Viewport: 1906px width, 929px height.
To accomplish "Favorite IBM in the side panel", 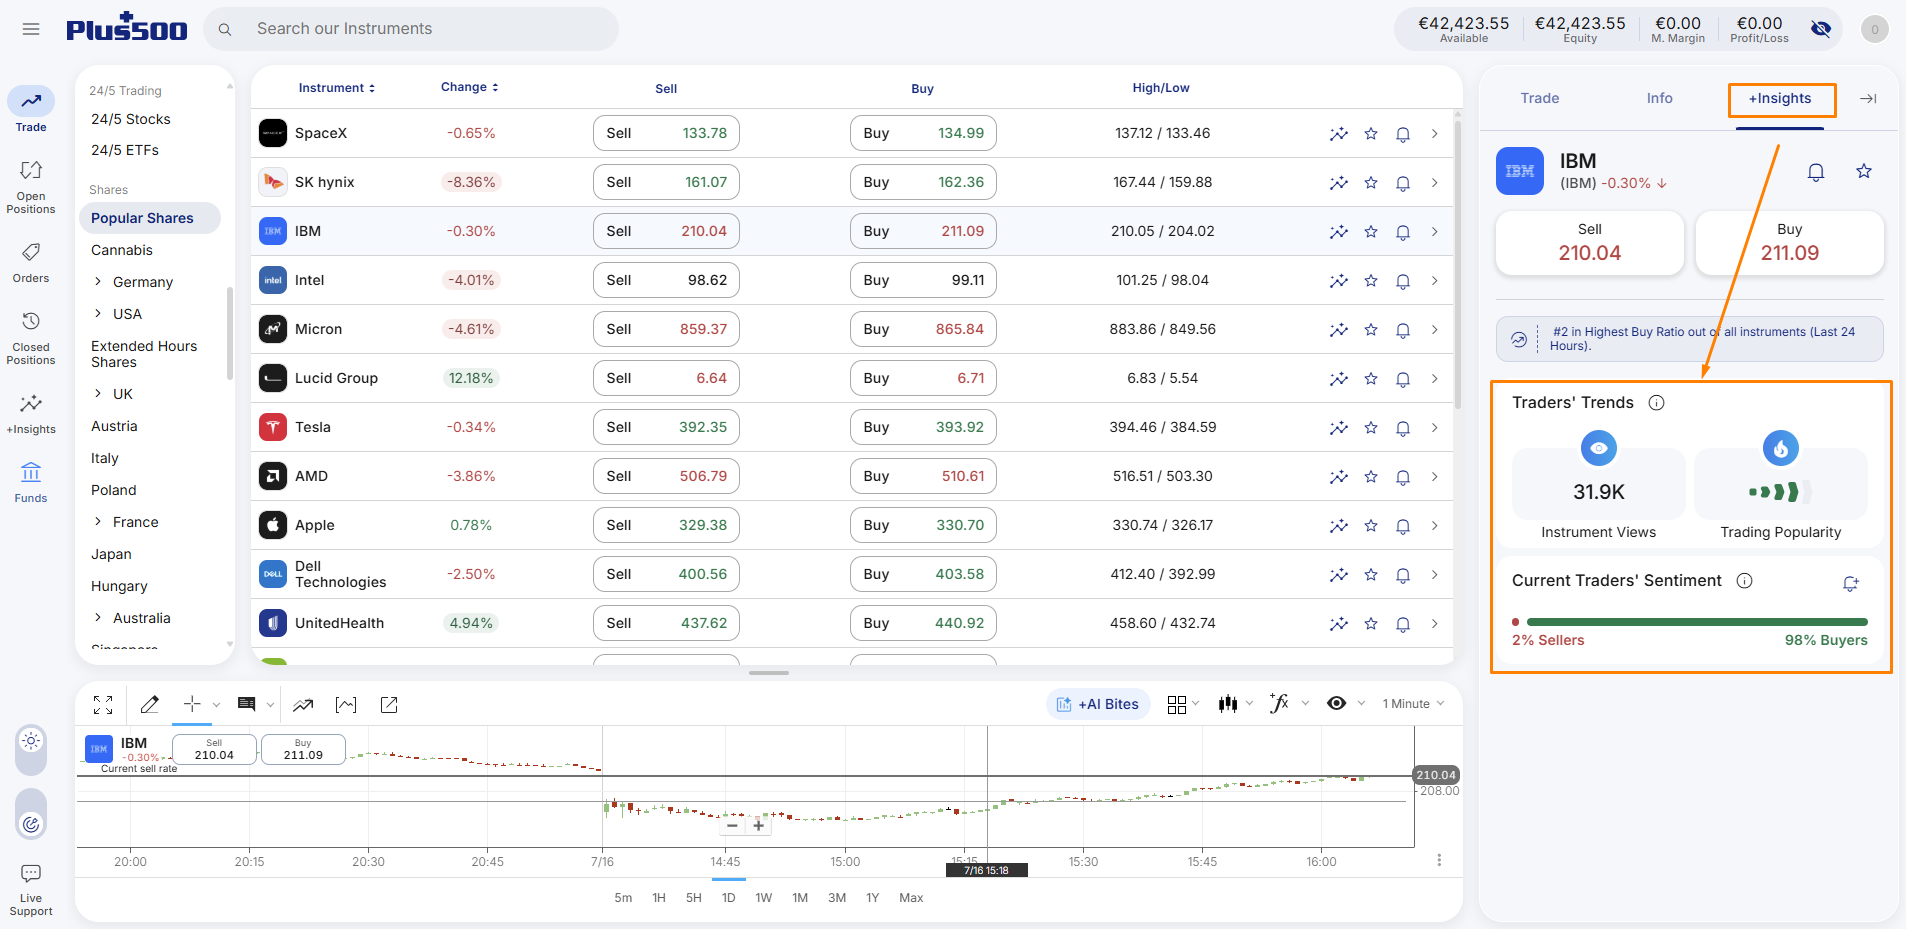I will 1864,171.
